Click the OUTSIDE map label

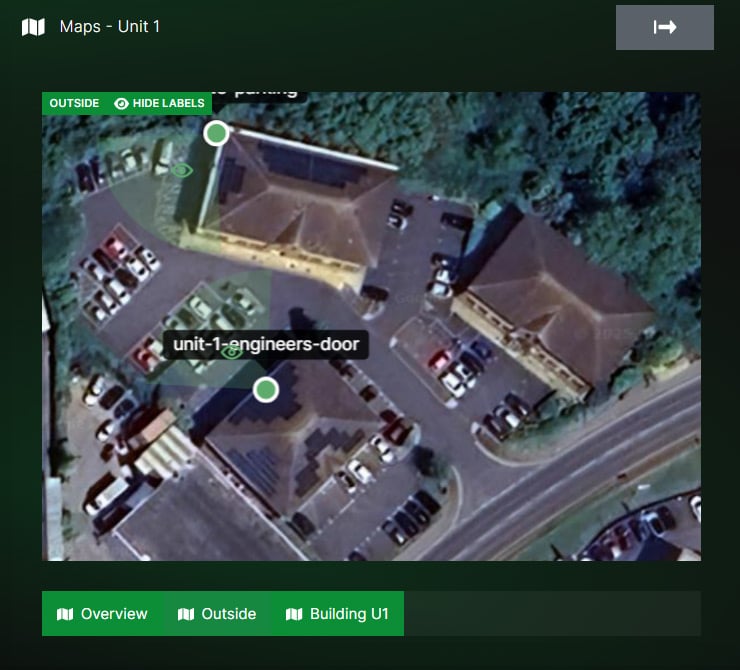pos(74,103)
